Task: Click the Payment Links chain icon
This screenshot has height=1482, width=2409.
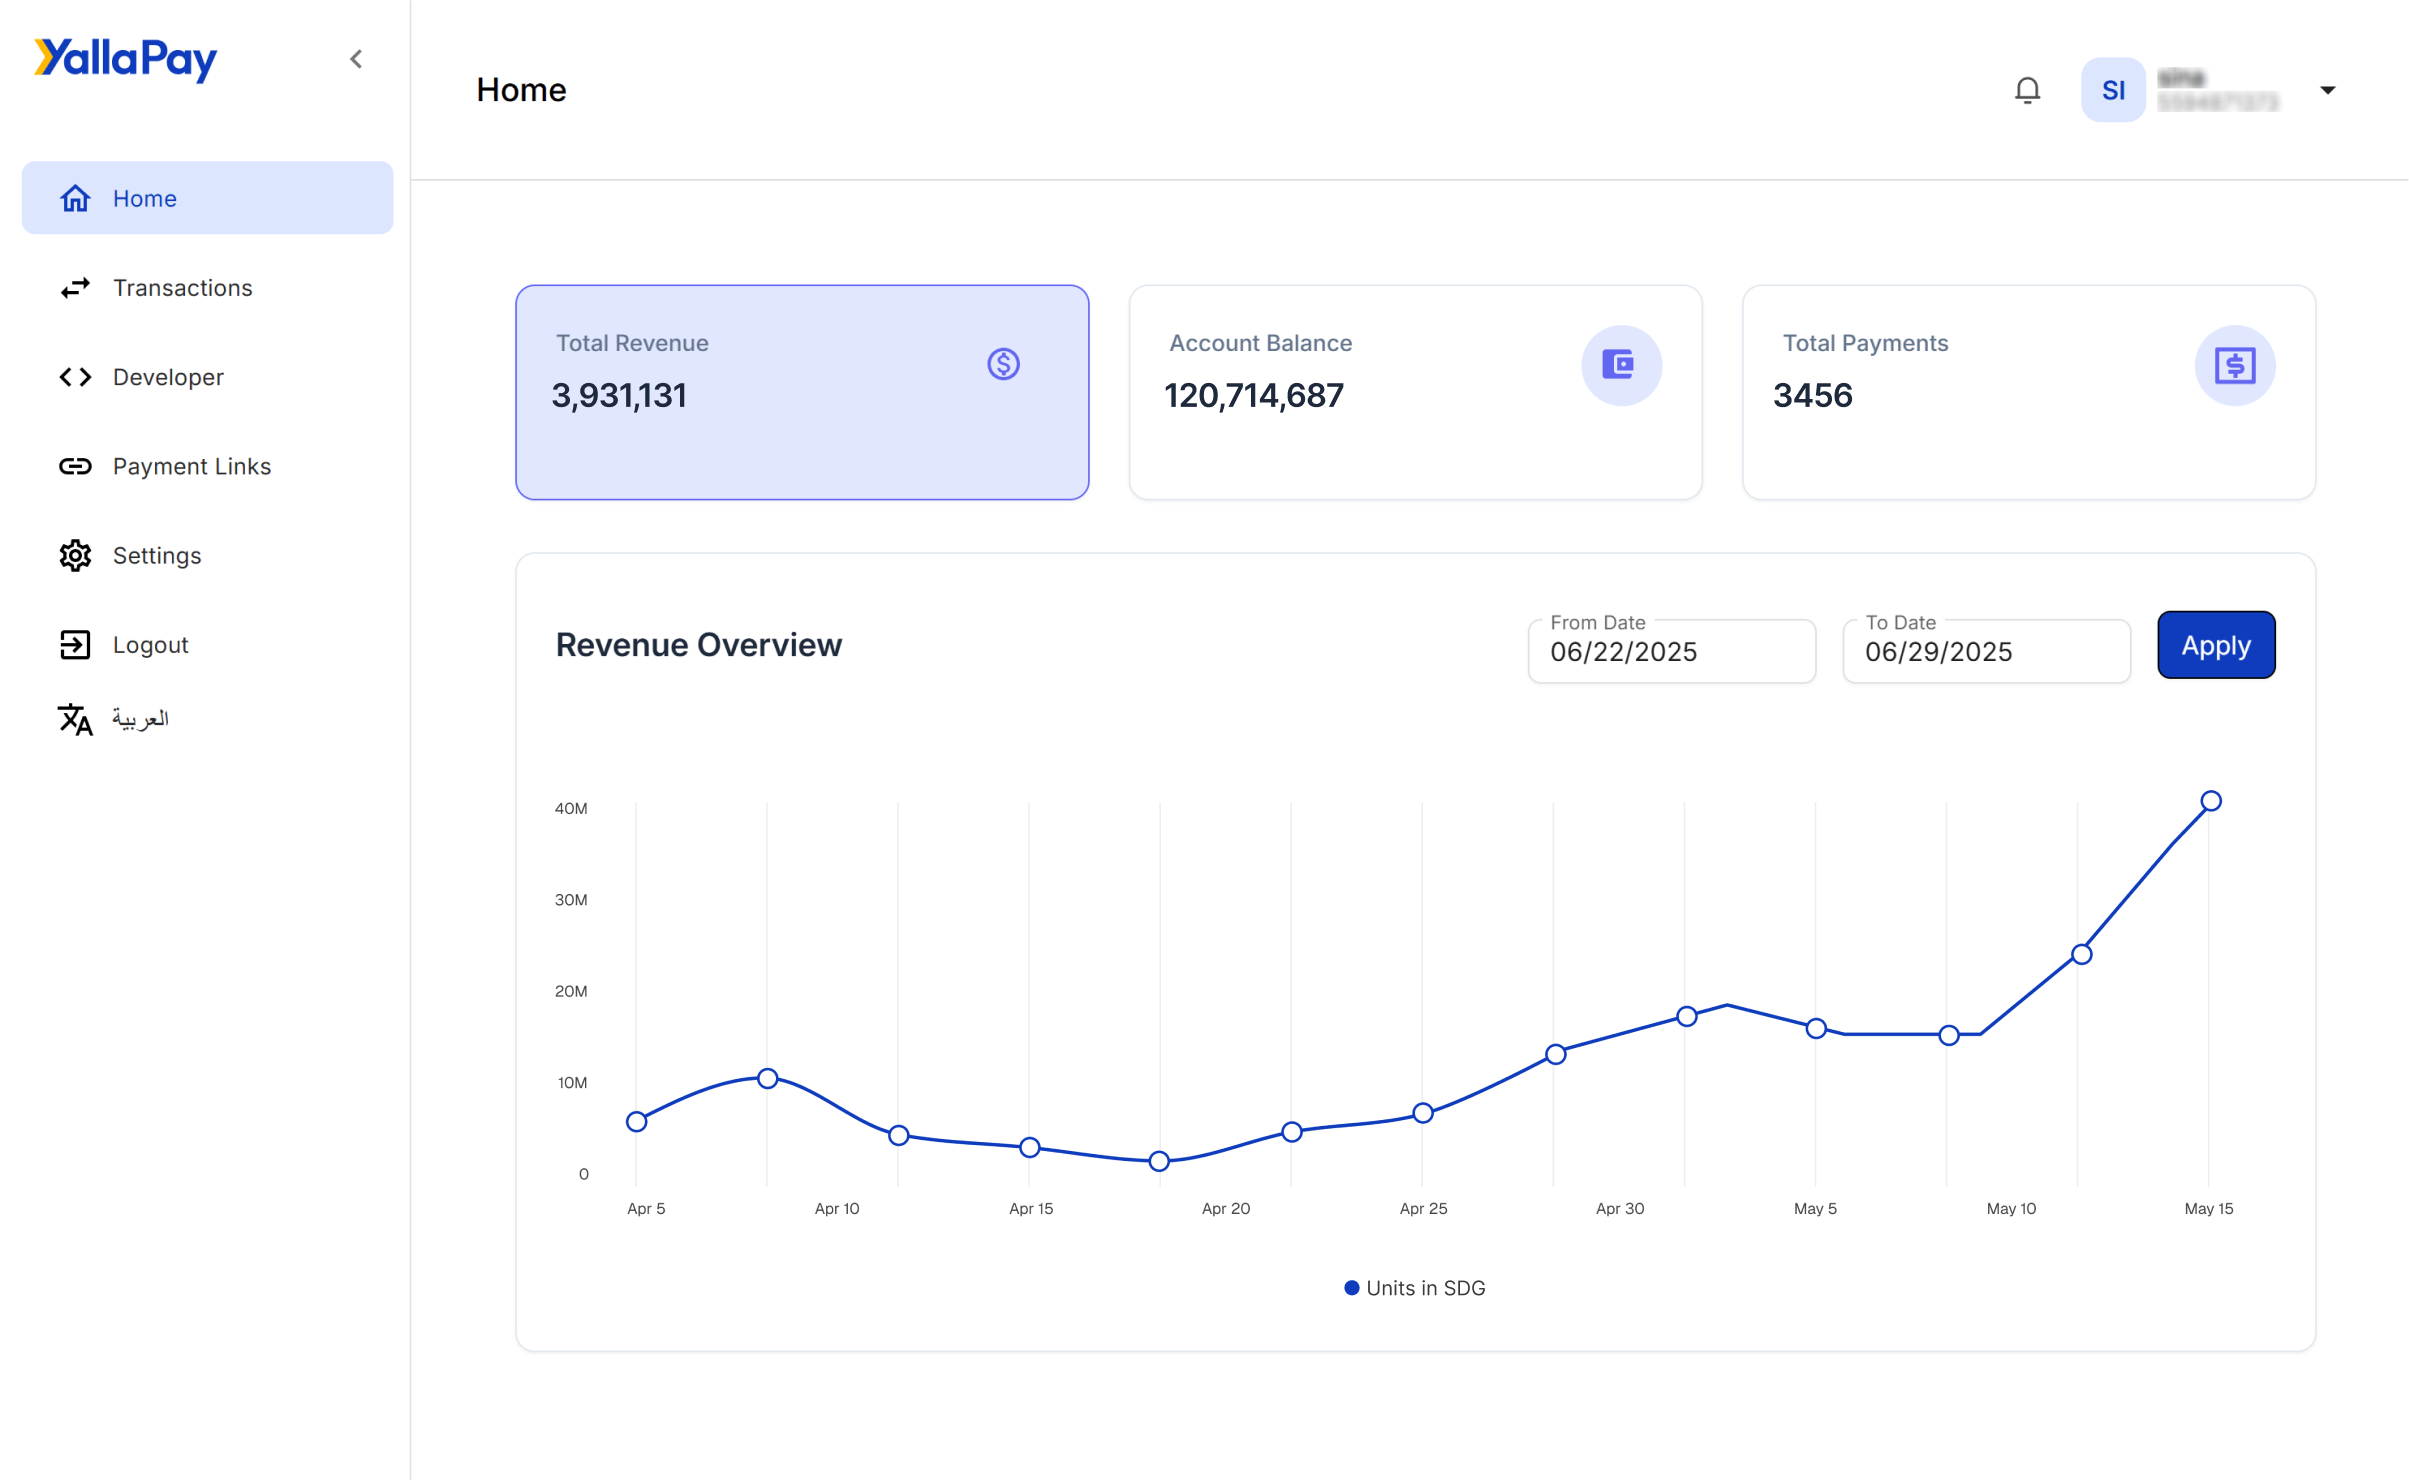Action: (75, 466)
